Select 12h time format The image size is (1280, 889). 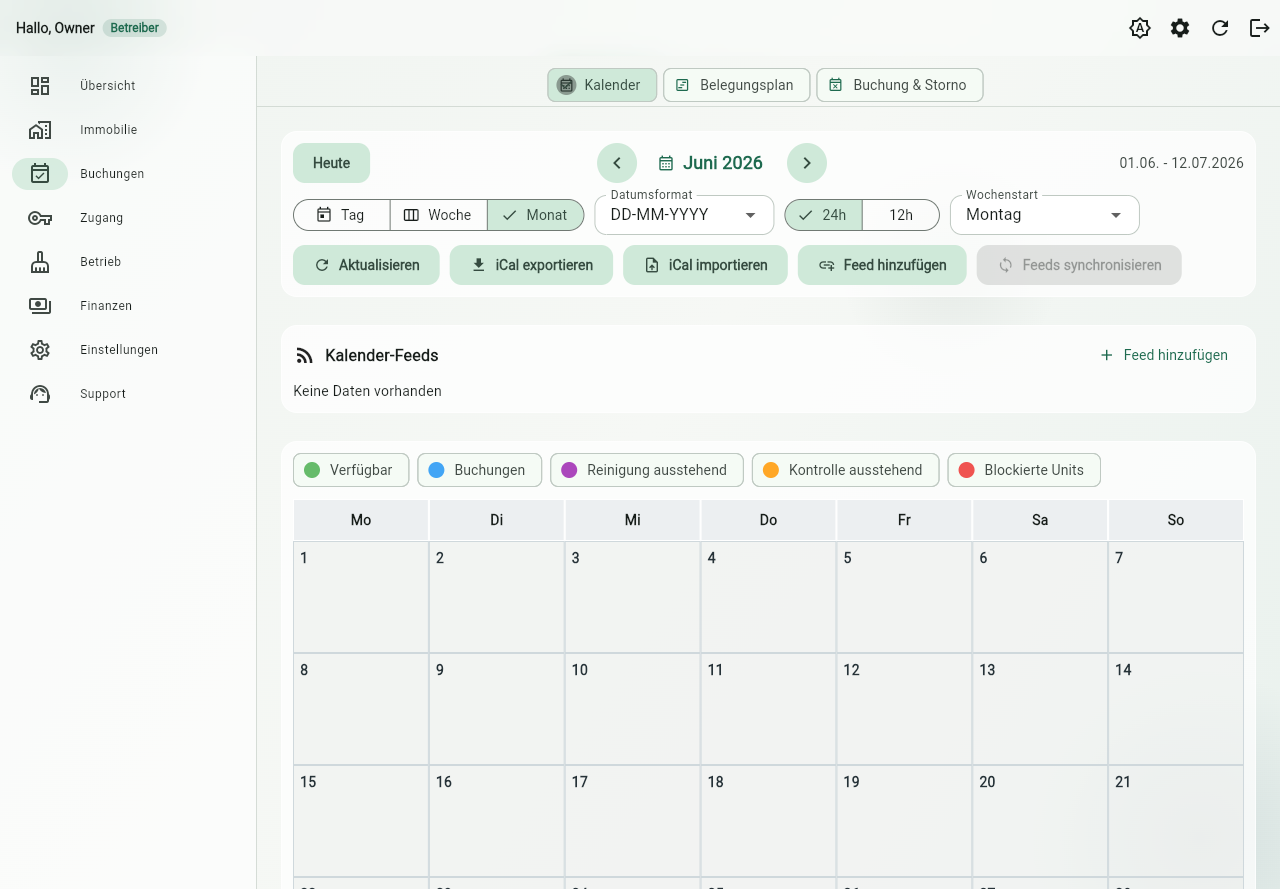tap(901, 215)
